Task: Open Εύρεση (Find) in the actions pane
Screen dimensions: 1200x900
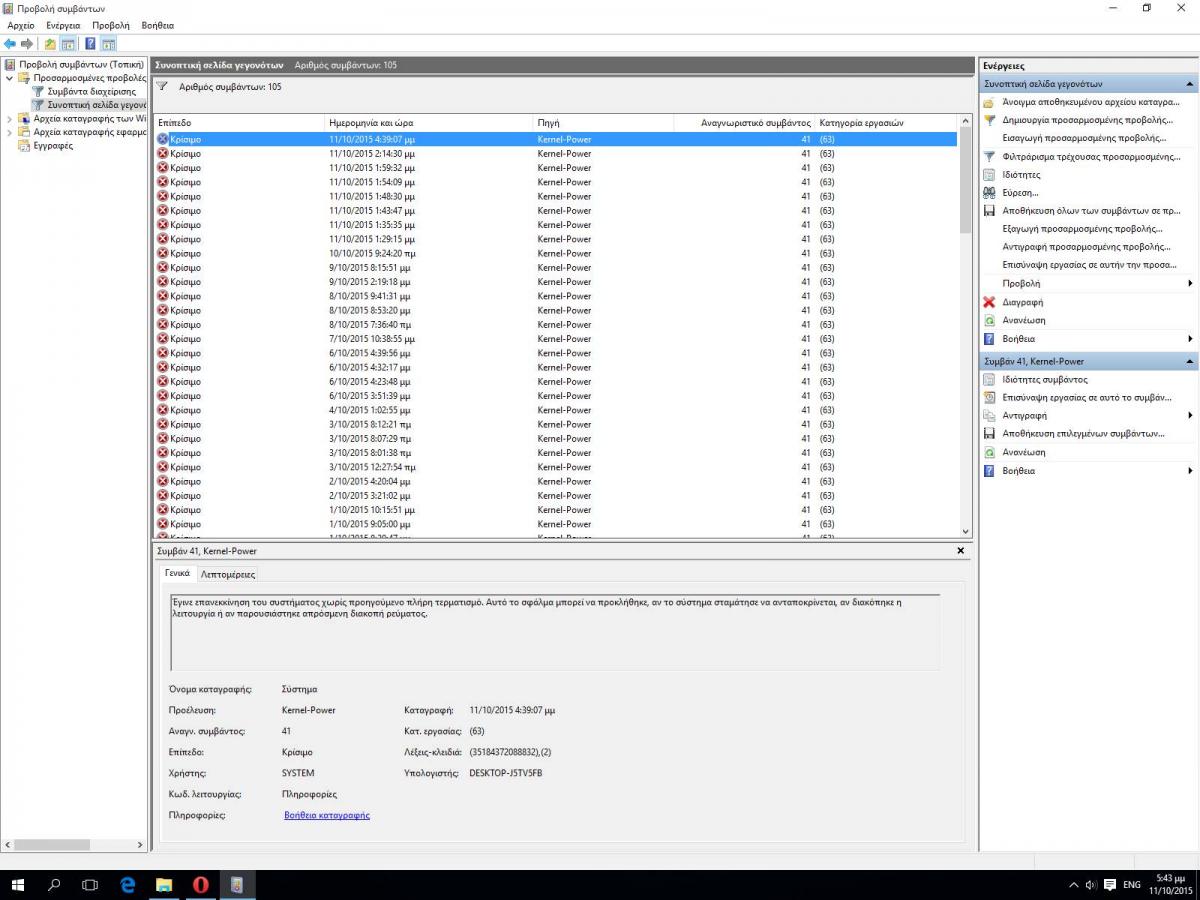Action: (x=1020, y=193)
